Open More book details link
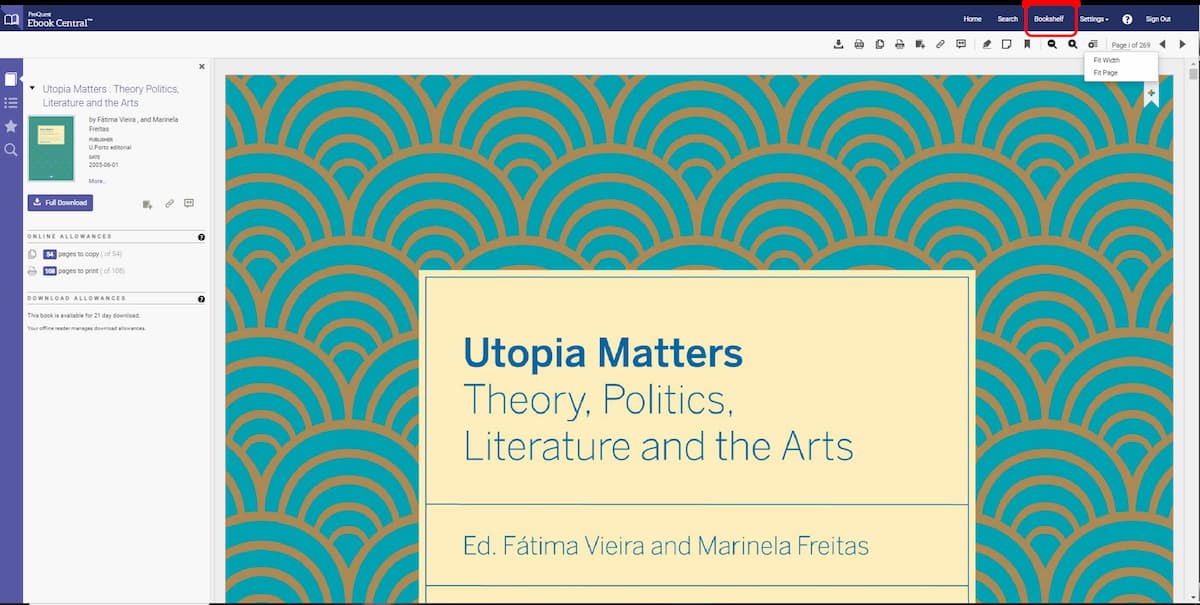 [x=96, y=180]
